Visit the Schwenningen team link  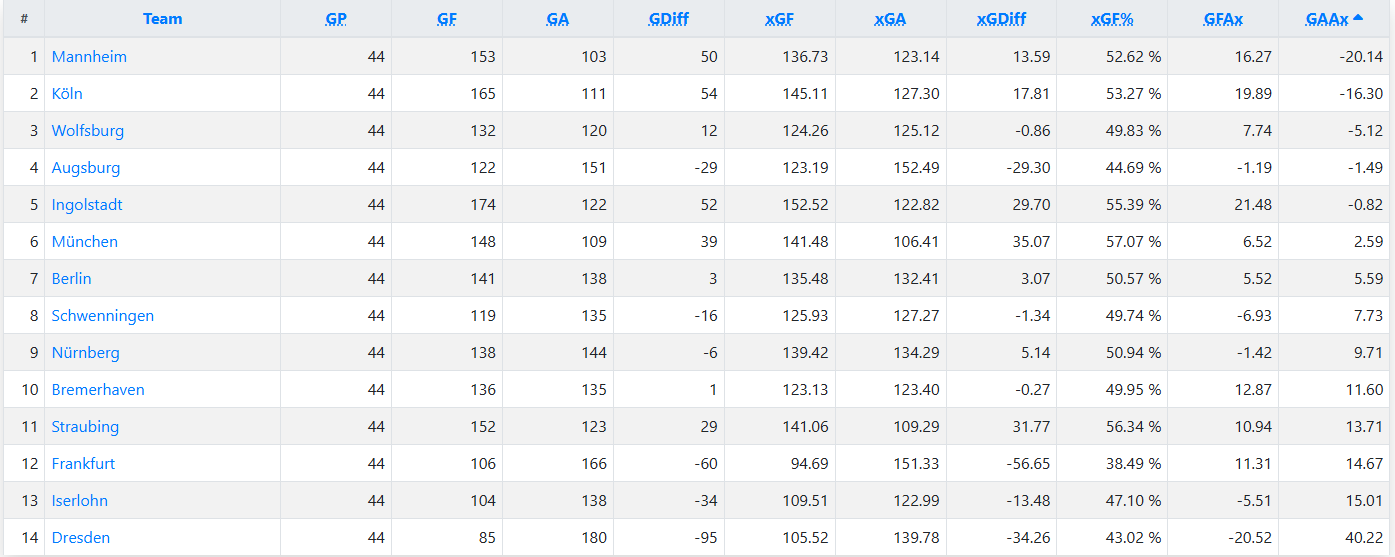(x=103, y=316)
